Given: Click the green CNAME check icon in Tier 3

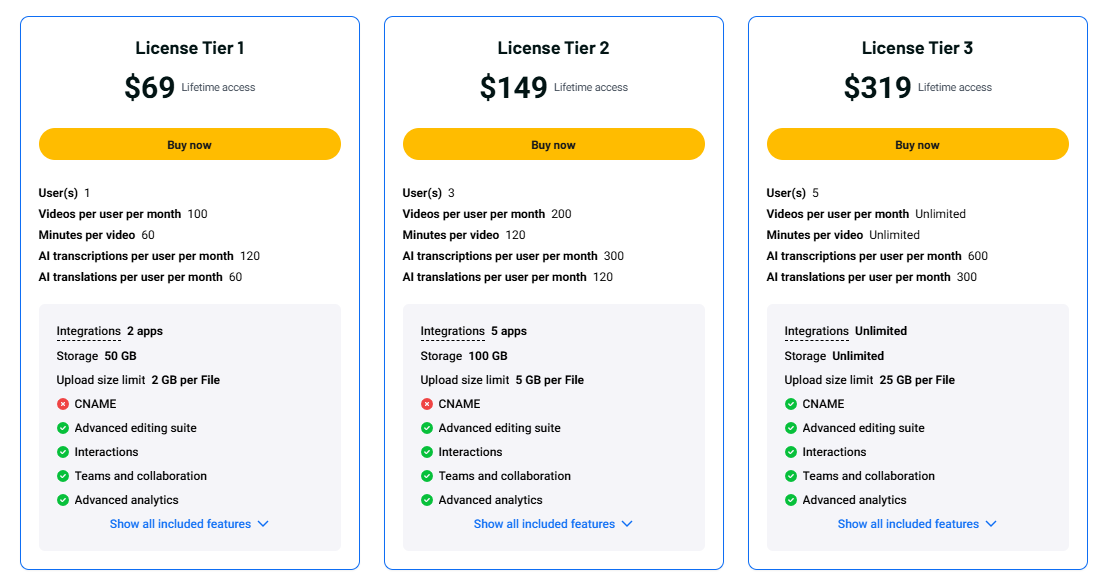Looking at the screenshot, I should pyautogui.click(x=791, y=404).
